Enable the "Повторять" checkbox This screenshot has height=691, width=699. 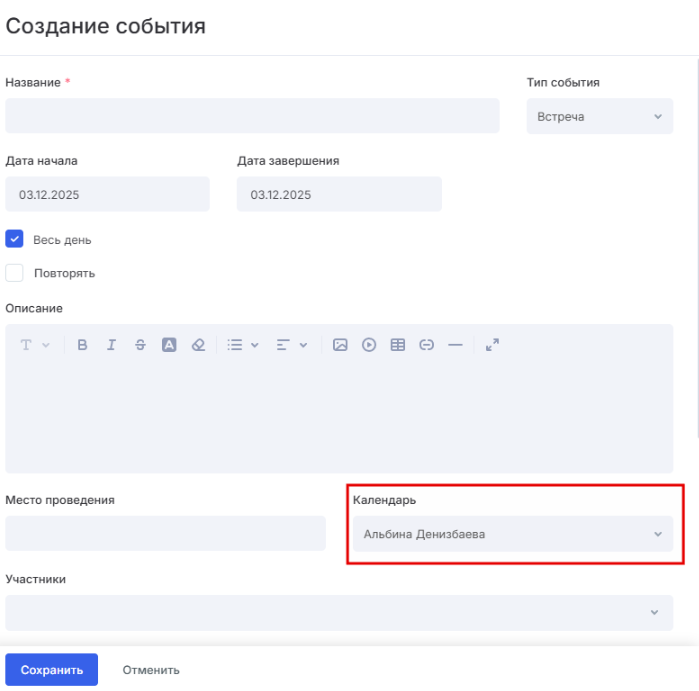pyautogui.click(x=15, y=273)
